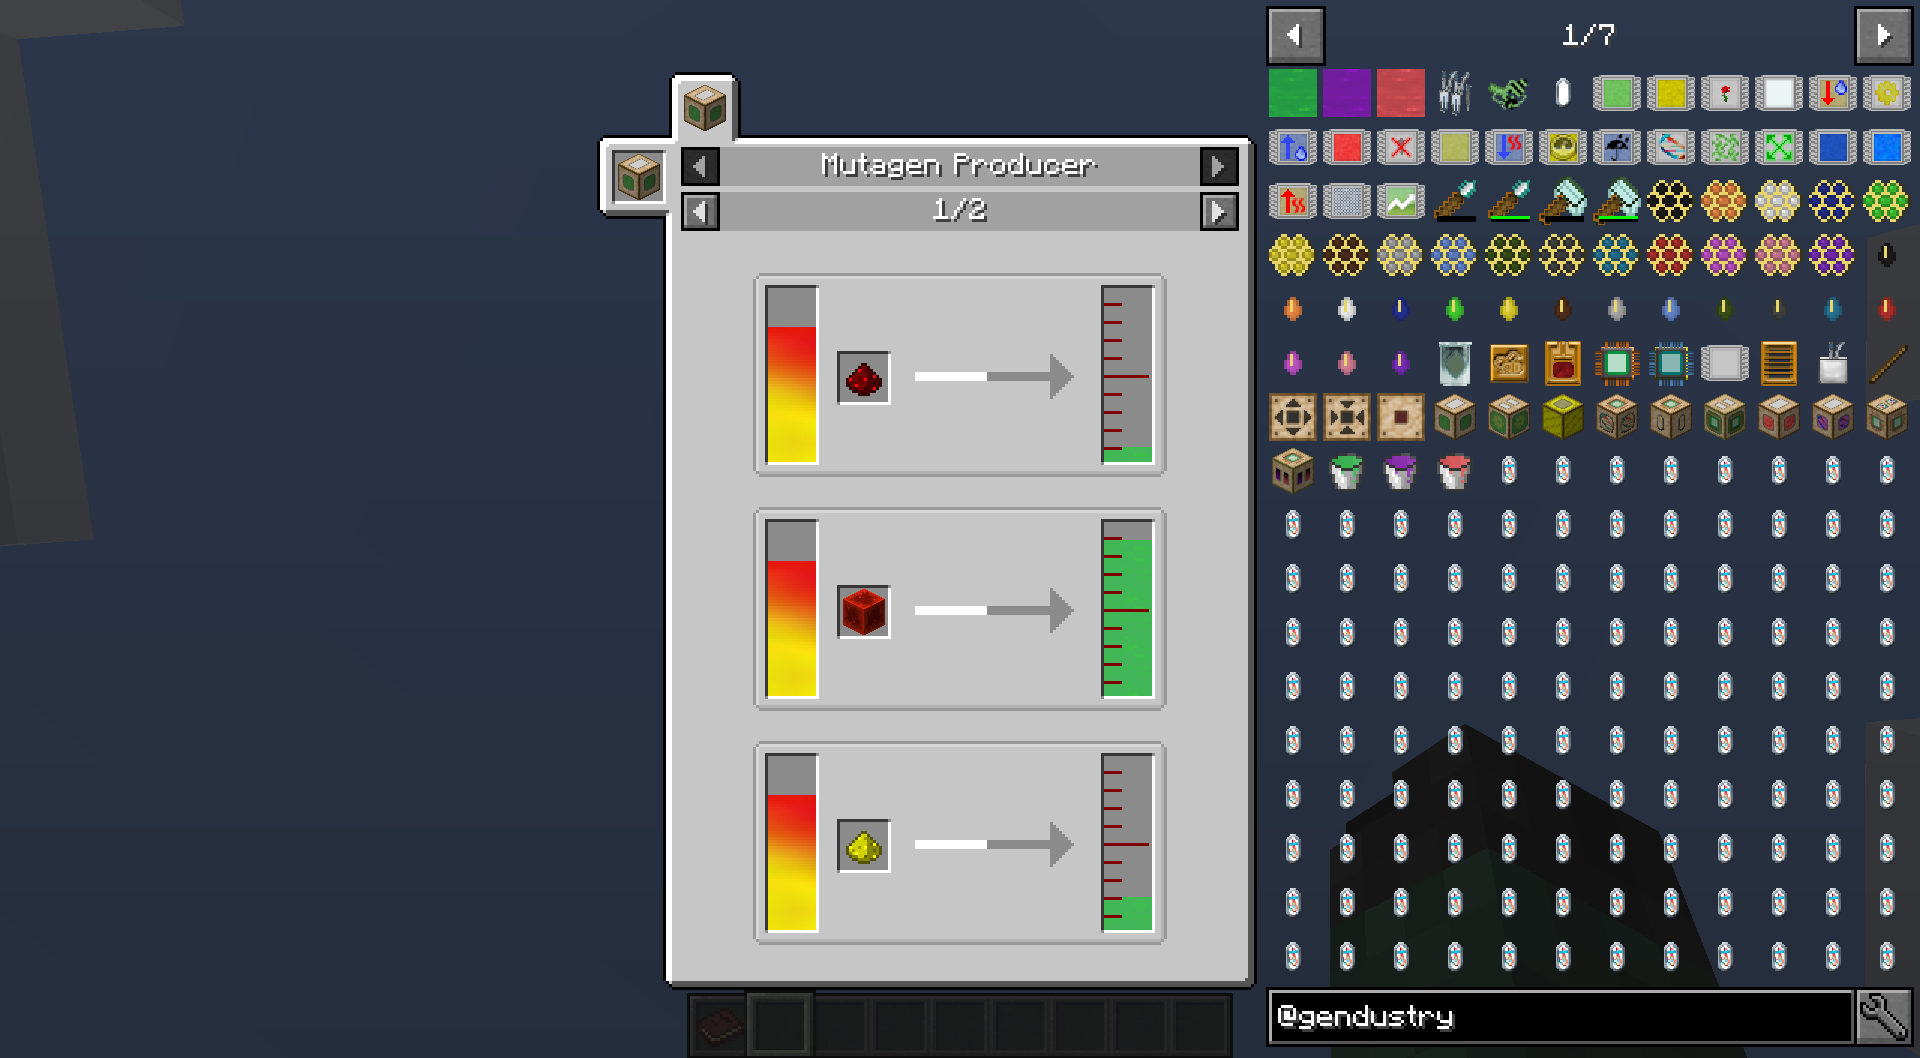Screen dimensions: 1920x1058
Task: Focus the @gendustry search field
Action: point(1560,1017)
